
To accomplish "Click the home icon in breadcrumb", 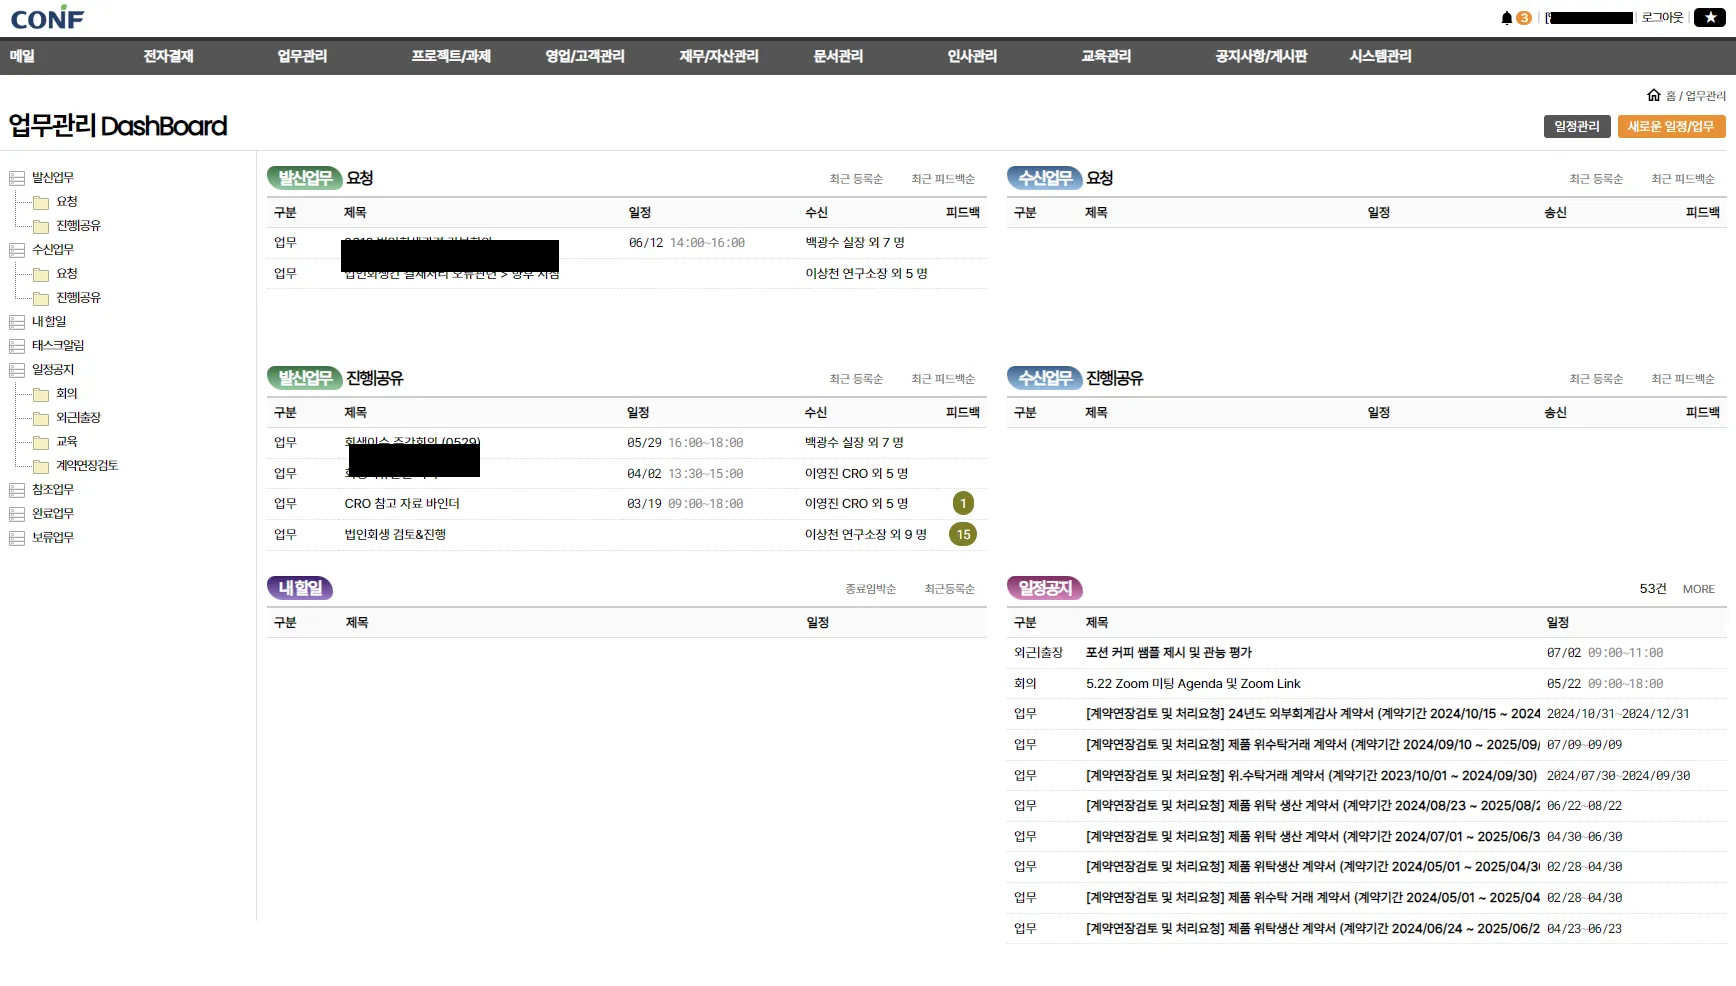I will [1653, 96].
